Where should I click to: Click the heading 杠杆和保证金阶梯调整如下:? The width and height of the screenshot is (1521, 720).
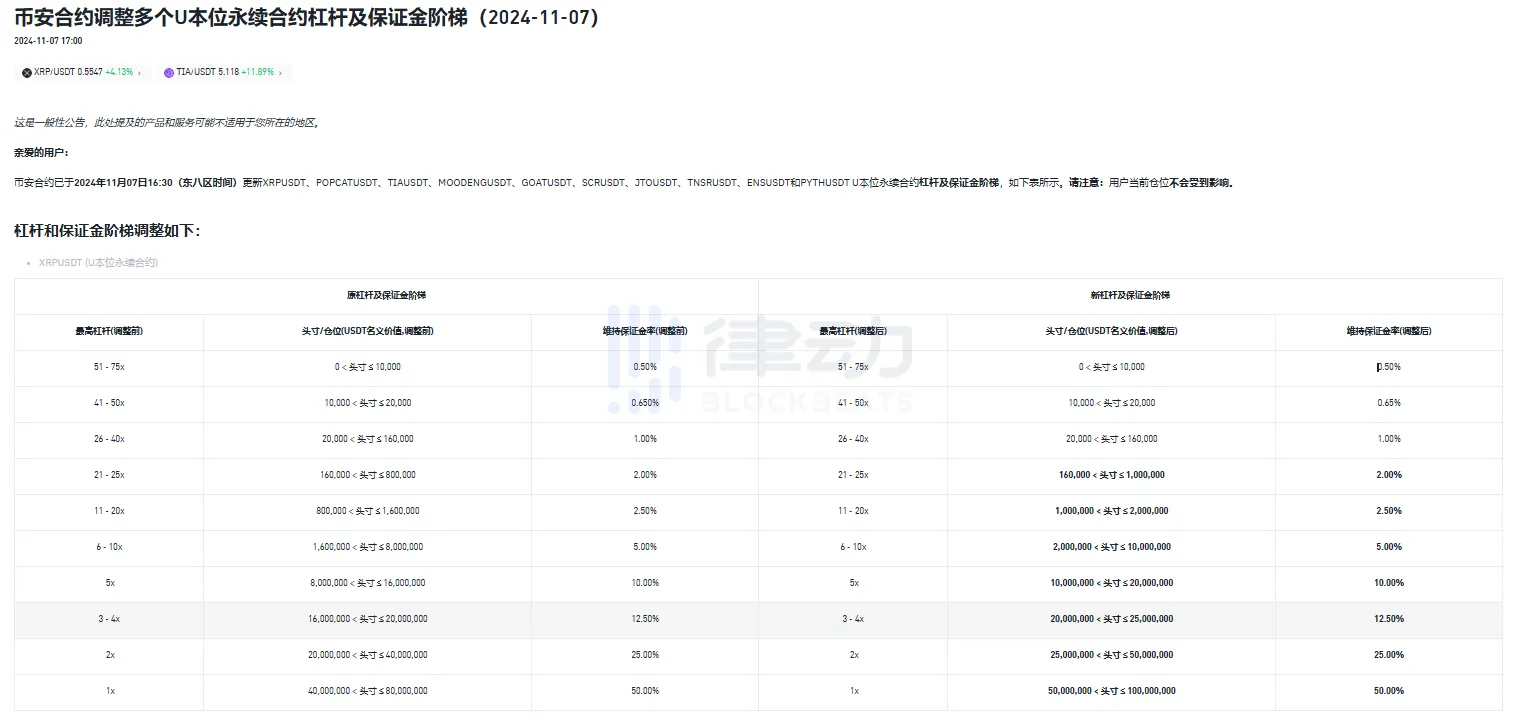coord(107,231)
